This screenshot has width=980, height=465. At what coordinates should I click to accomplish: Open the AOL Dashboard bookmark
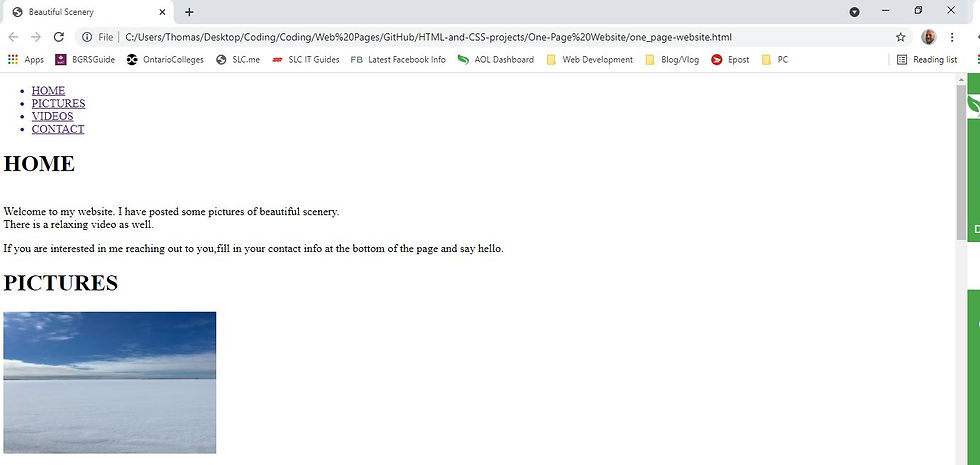point(496,59)
